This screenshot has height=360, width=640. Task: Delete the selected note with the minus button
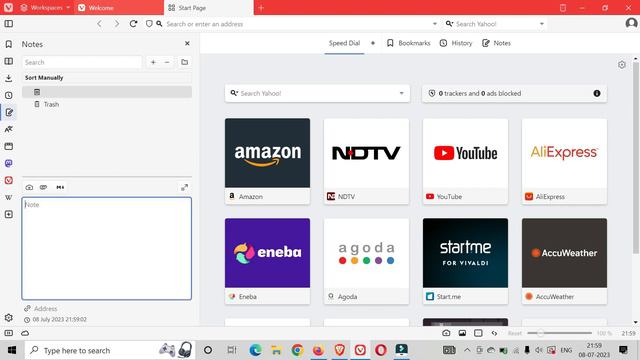tap(167, 62)
